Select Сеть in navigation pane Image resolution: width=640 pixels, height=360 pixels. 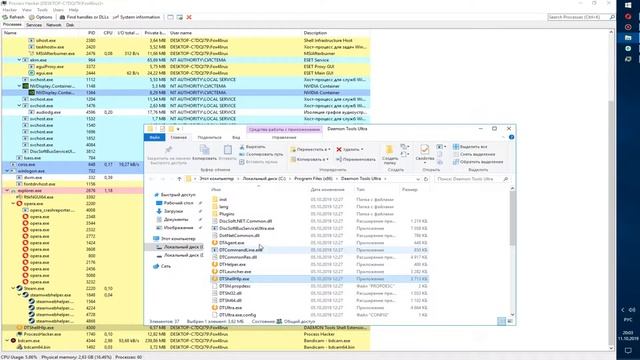(x=166, y=266)
